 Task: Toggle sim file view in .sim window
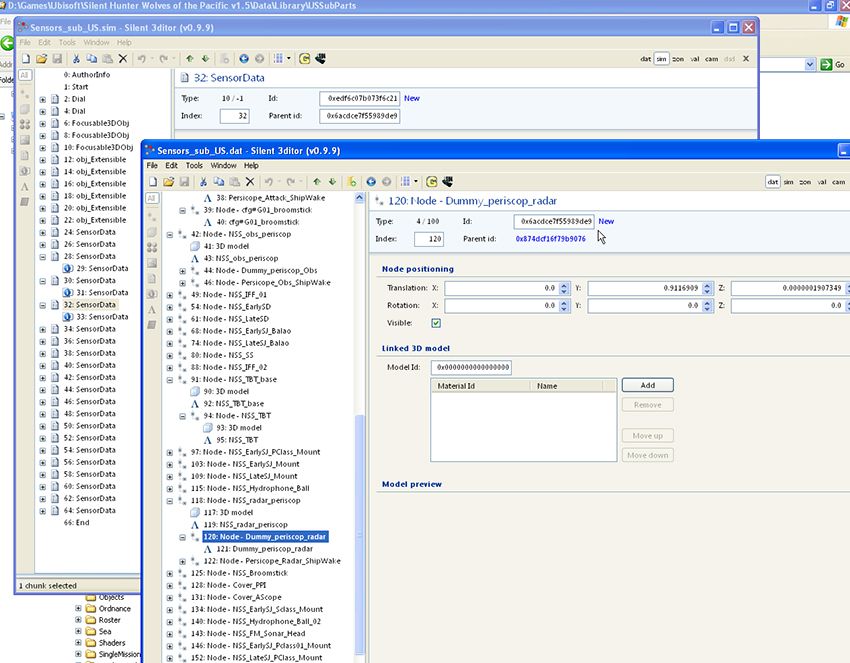pyautogui.click(x=661, y=59)
